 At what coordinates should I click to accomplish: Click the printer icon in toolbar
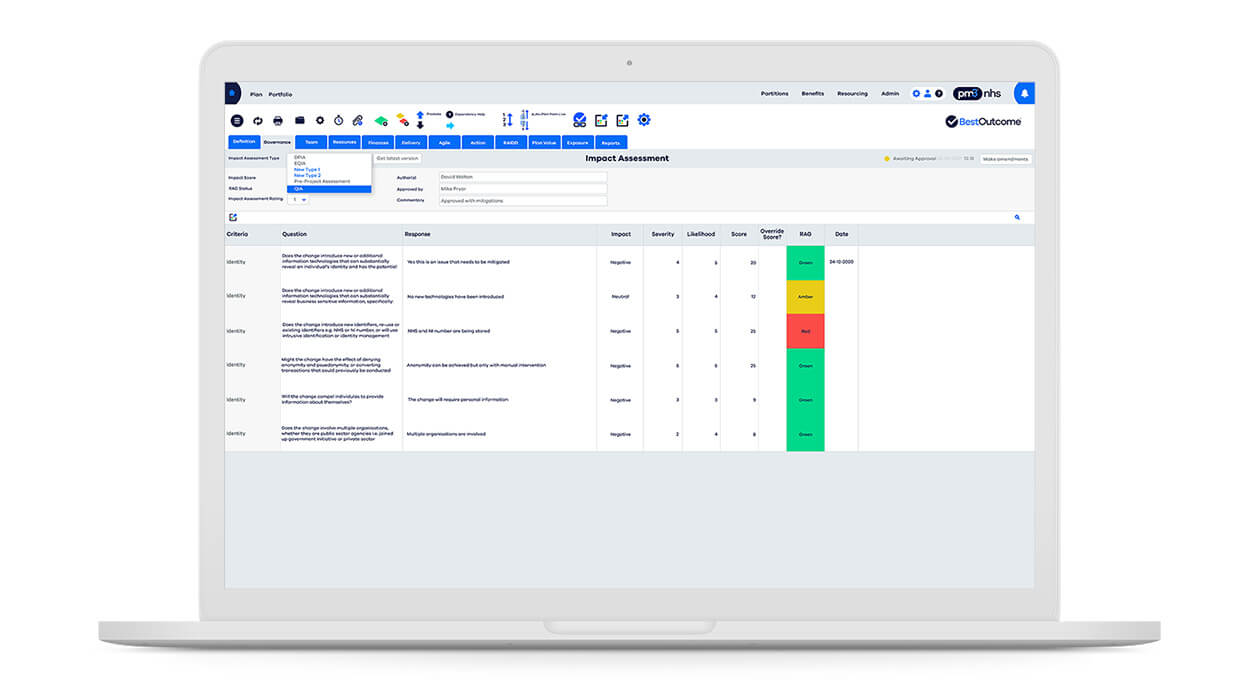[x=278, y=120]
